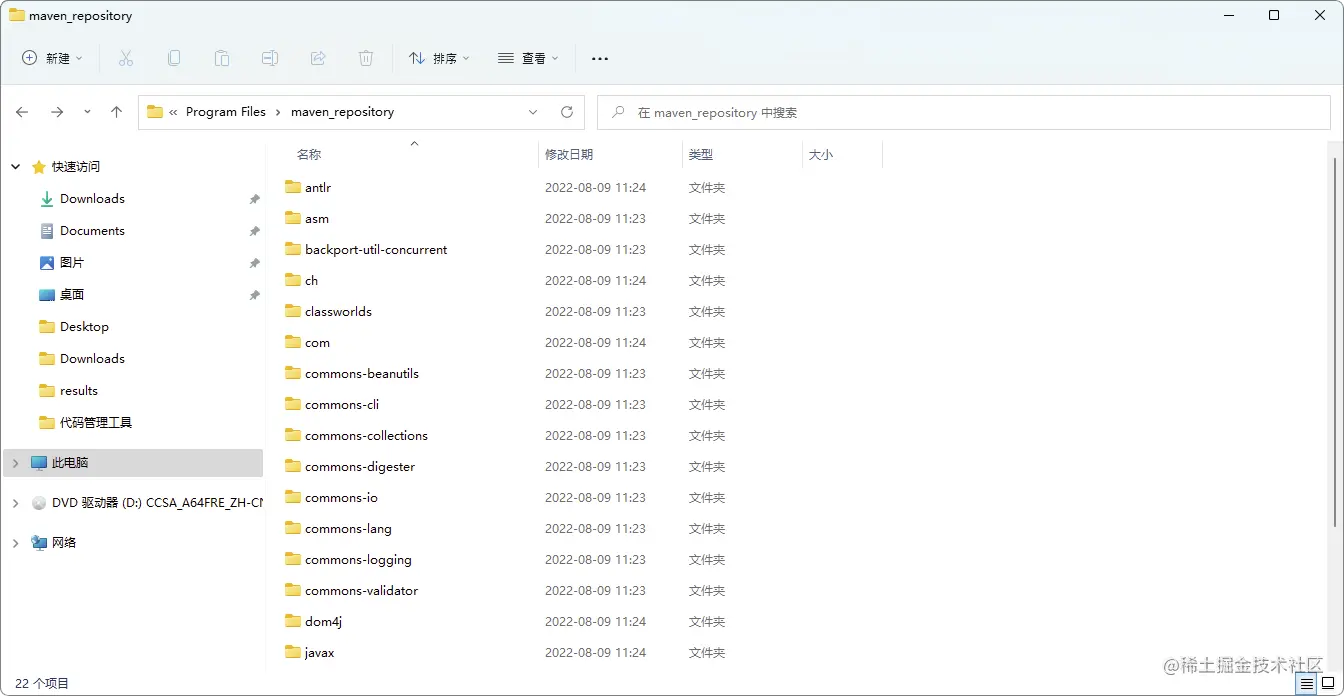
Task: Collapse the 快速访问 tree chevron
Action: point(15,167)
